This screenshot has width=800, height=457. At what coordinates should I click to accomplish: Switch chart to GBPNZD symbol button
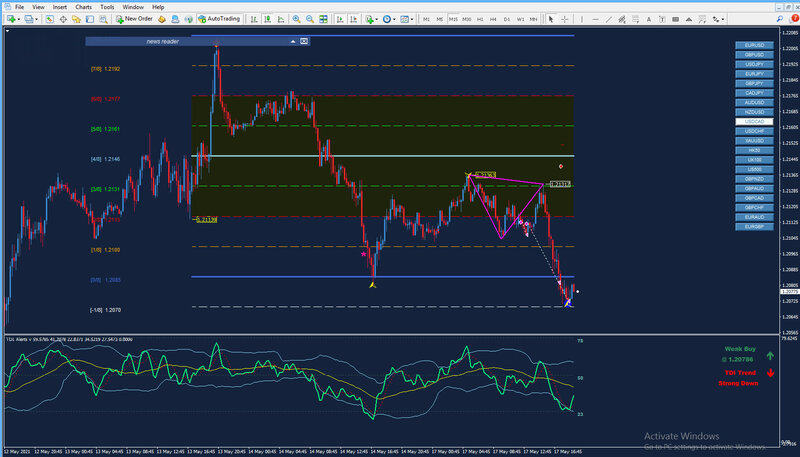754,179
